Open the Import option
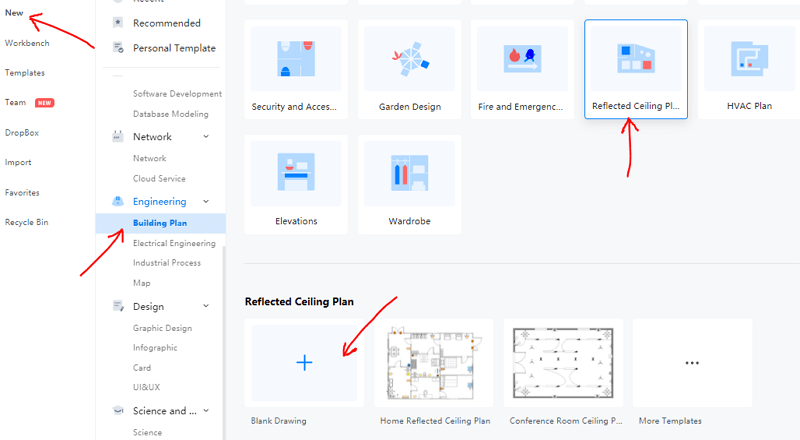The width and height of the screenshot is (800, 440). point(18,162)
